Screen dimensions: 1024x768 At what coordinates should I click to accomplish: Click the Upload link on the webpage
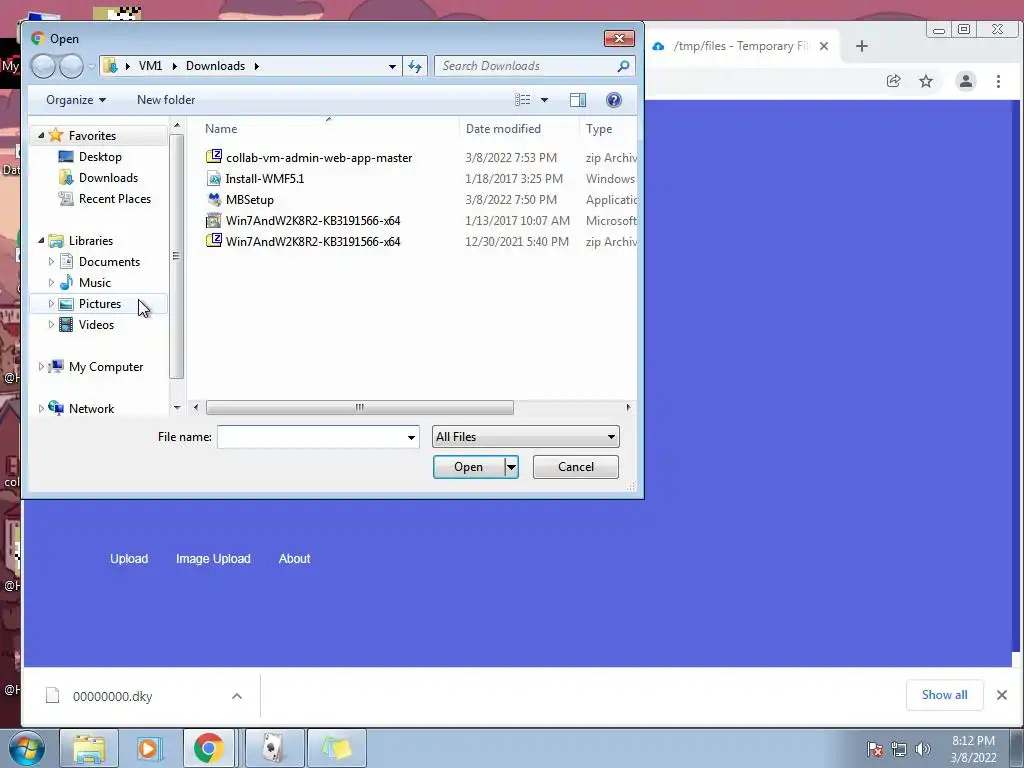click(x=129, y=558)
